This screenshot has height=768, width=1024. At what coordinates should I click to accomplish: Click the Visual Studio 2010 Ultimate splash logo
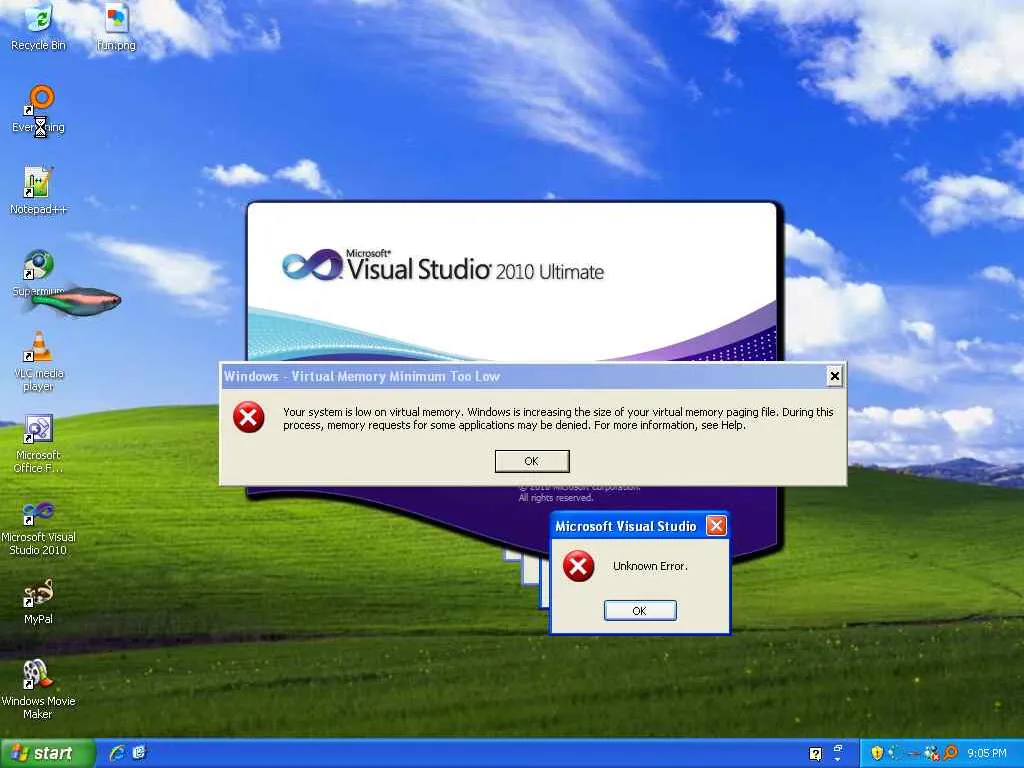click(443, 266)
